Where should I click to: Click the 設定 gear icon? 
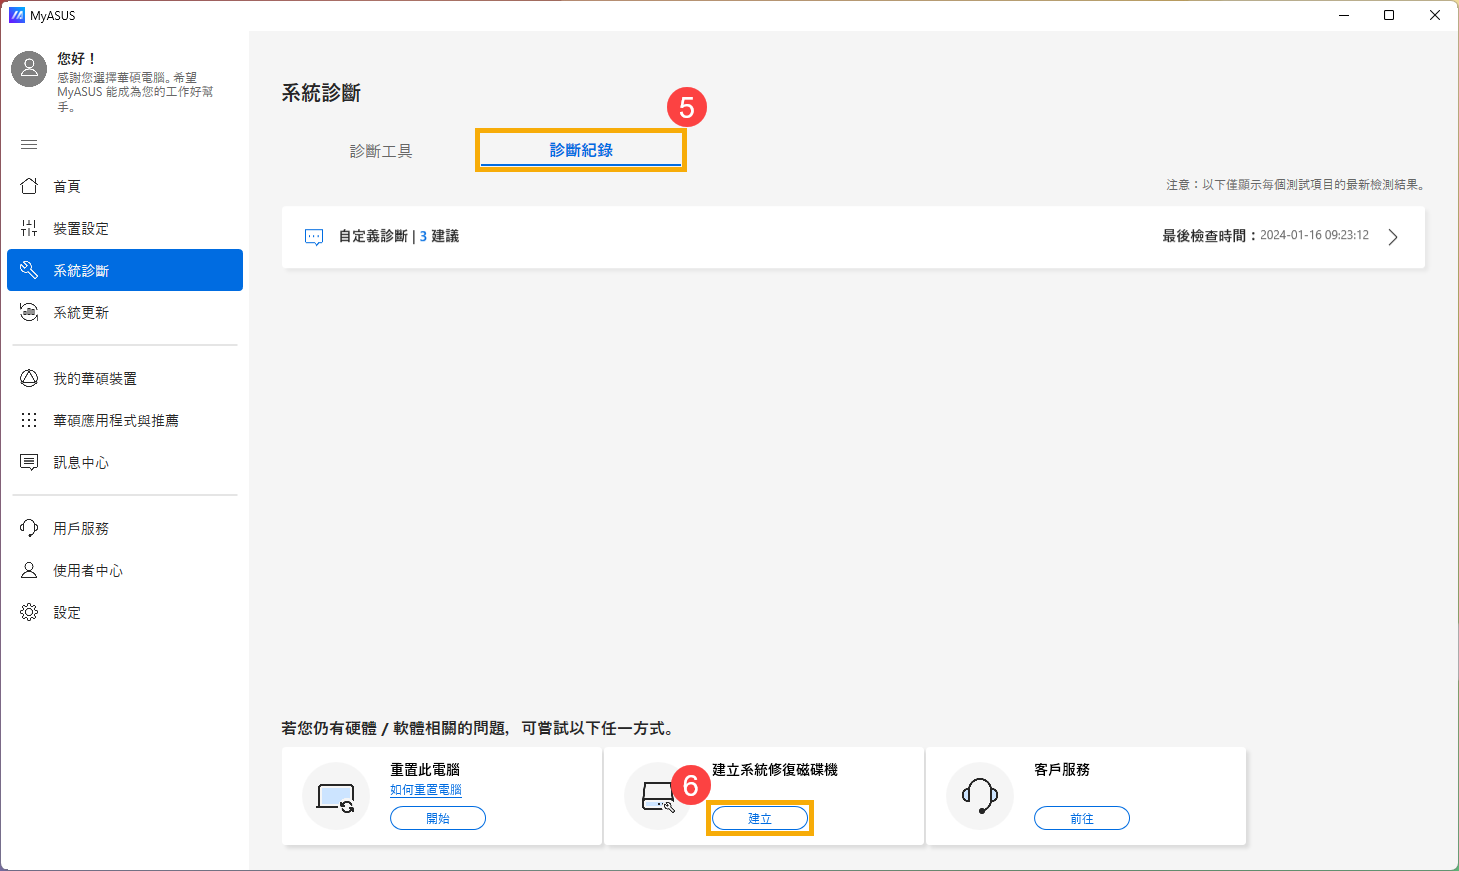[29, 612]
